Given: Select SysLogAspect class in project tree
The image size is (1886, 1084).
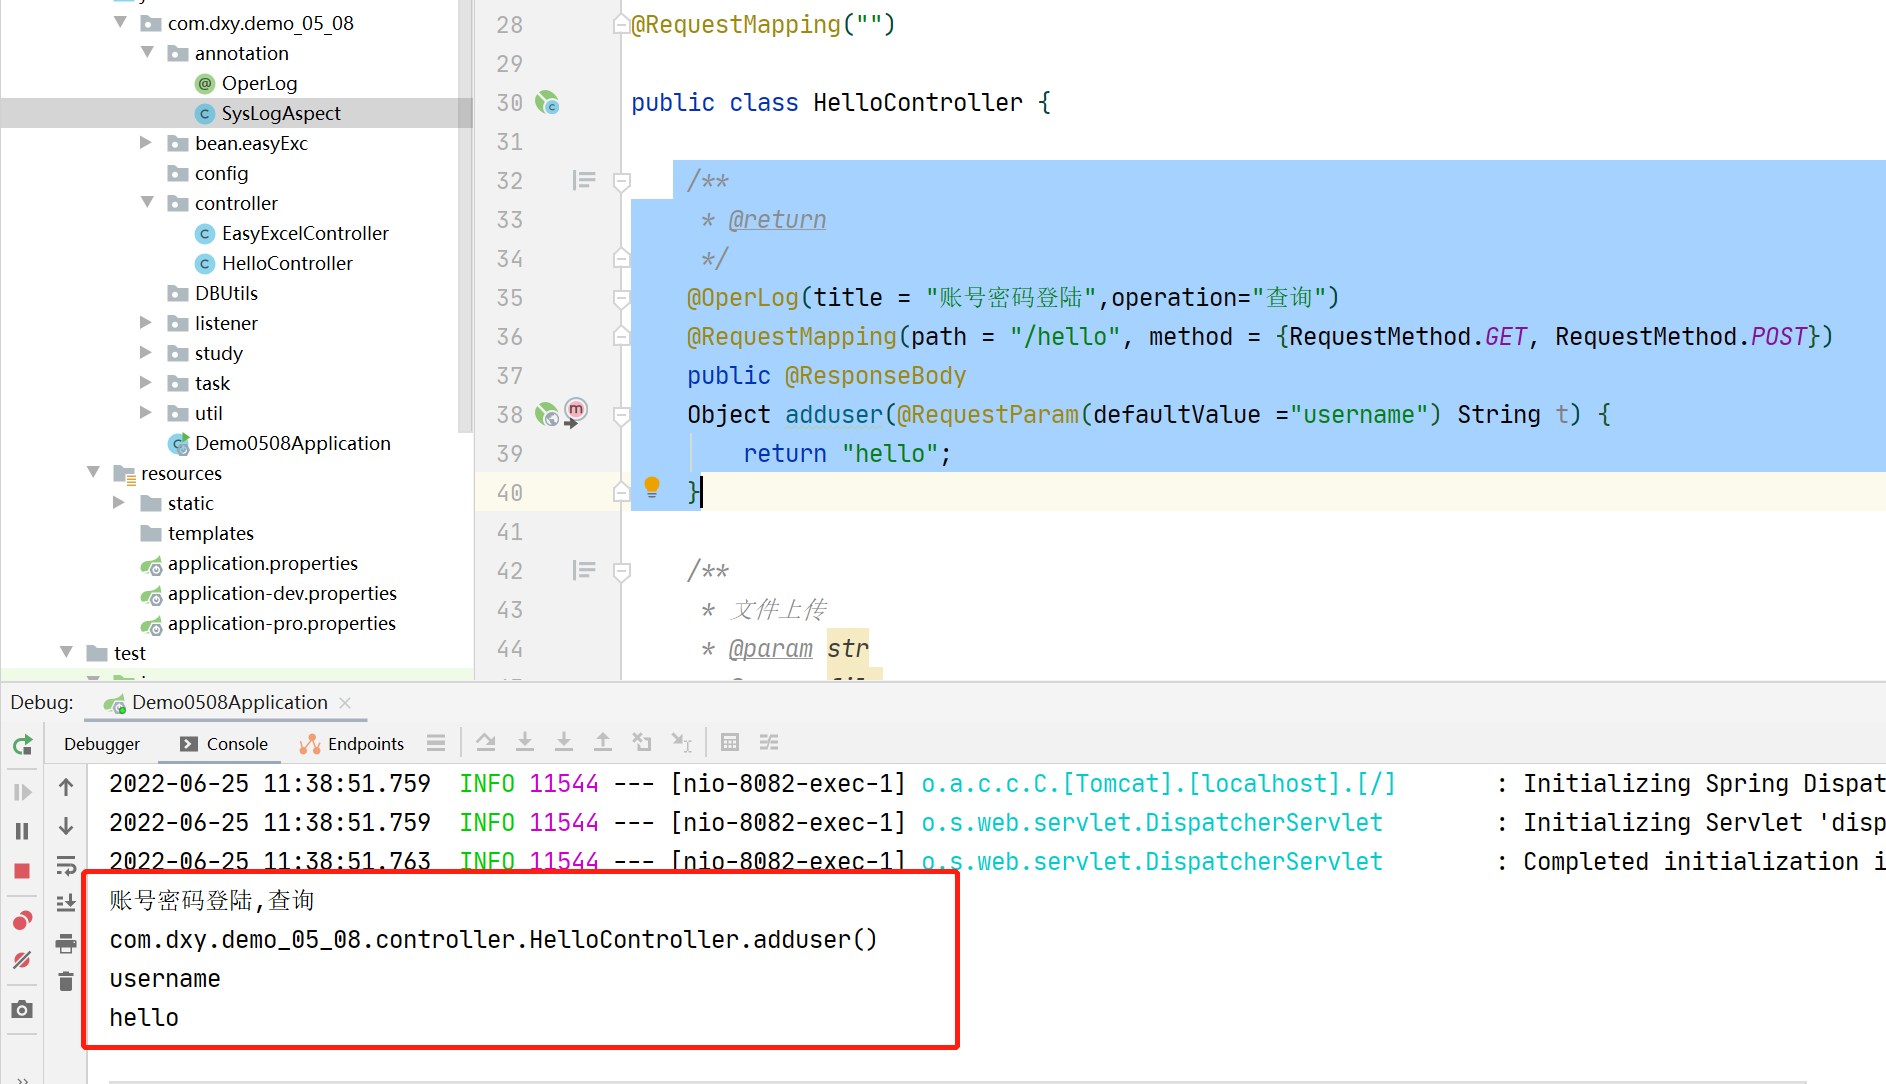Looking at the screenshot, I should tap(268, 113).
